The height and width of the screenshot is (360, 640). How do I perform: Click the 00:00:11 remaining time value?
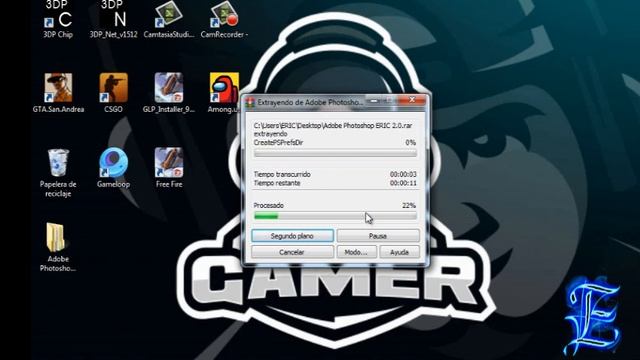click(403, 183)
